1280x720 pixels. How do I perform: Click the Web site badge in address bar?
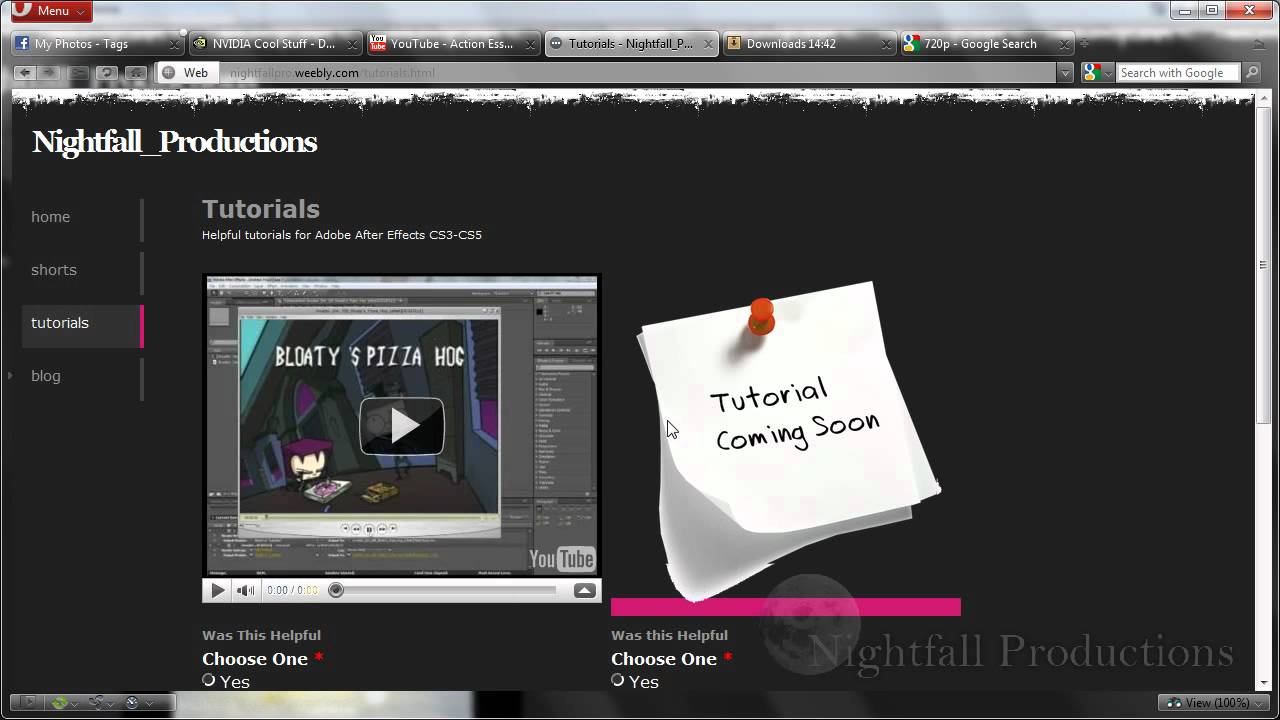pyautogui.click(x=187, y=73)
